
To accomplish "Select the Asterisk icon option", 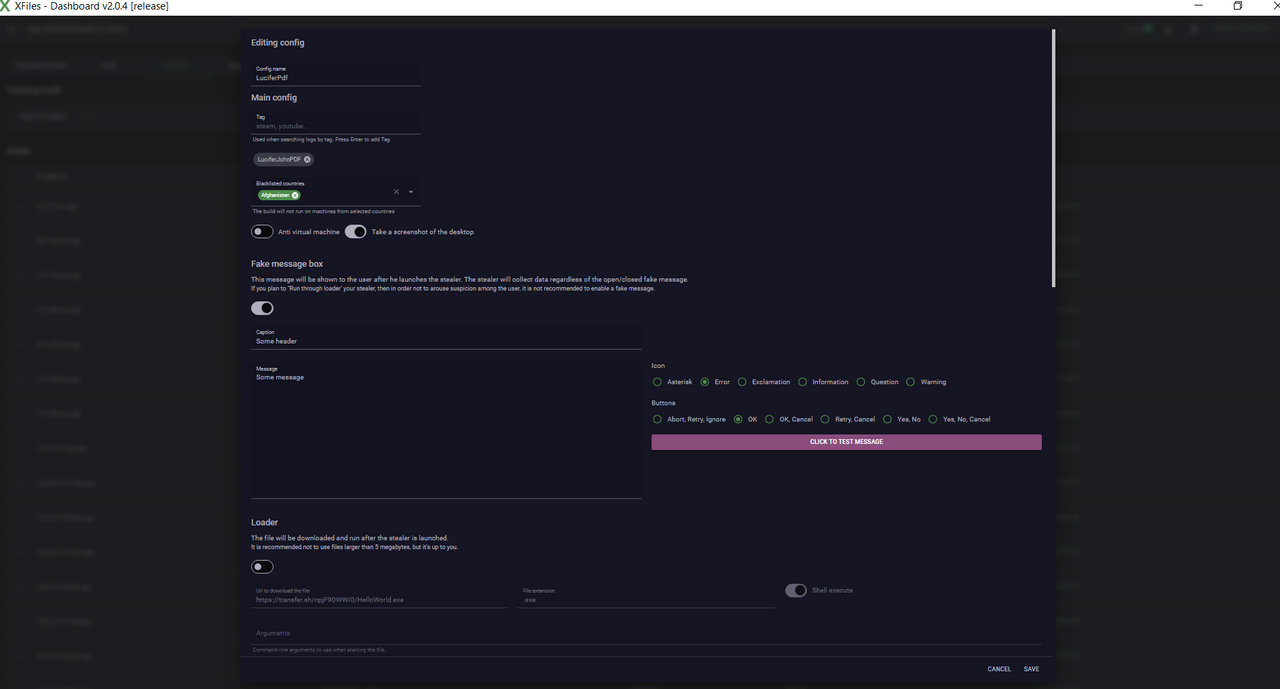I will coord(657,382).
